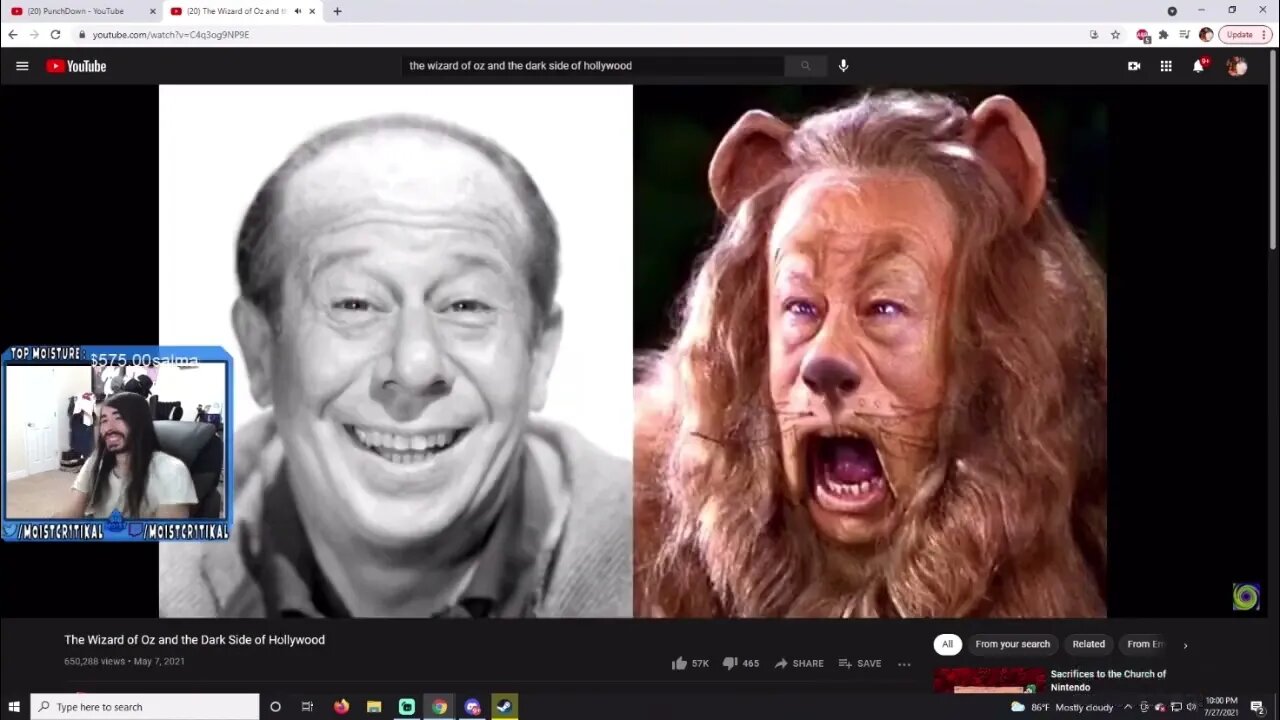Open the video's three-dot more actions menu
Viewport: 1280px width, 720px height.
904,663
